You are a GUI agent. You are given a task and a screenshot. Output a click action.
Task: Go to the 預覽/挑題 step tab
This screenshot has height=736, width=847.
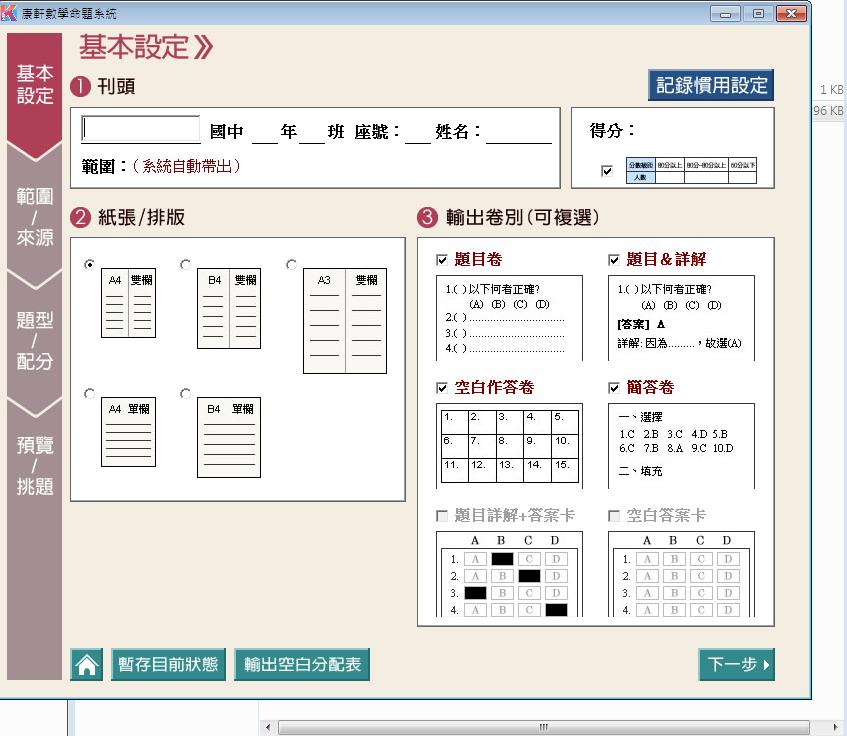[35, 466]
